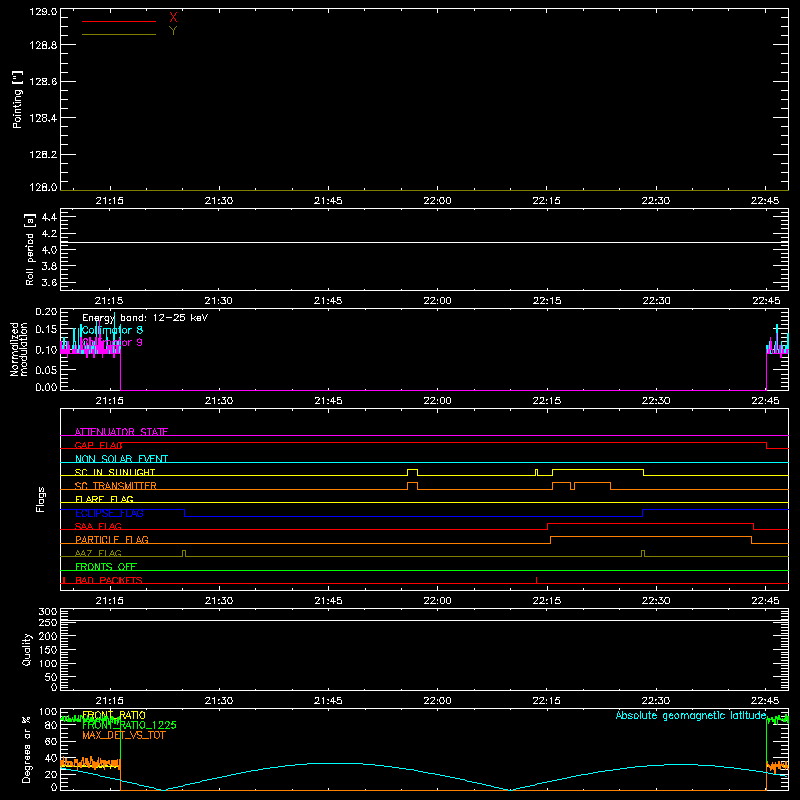This screenshot has width=800, height=800.
Task: Click the green FRONTS_OFF label
Action: click(x=106, y=566)
